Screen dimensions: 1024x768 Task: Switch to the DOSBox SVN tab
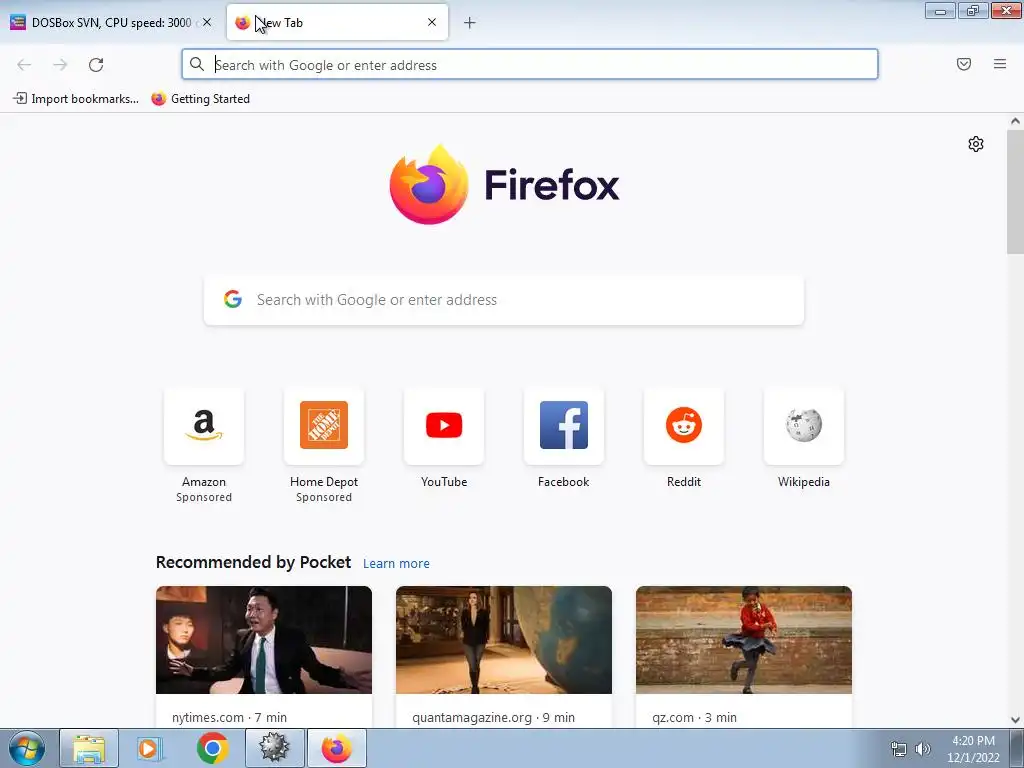point(111,22)
